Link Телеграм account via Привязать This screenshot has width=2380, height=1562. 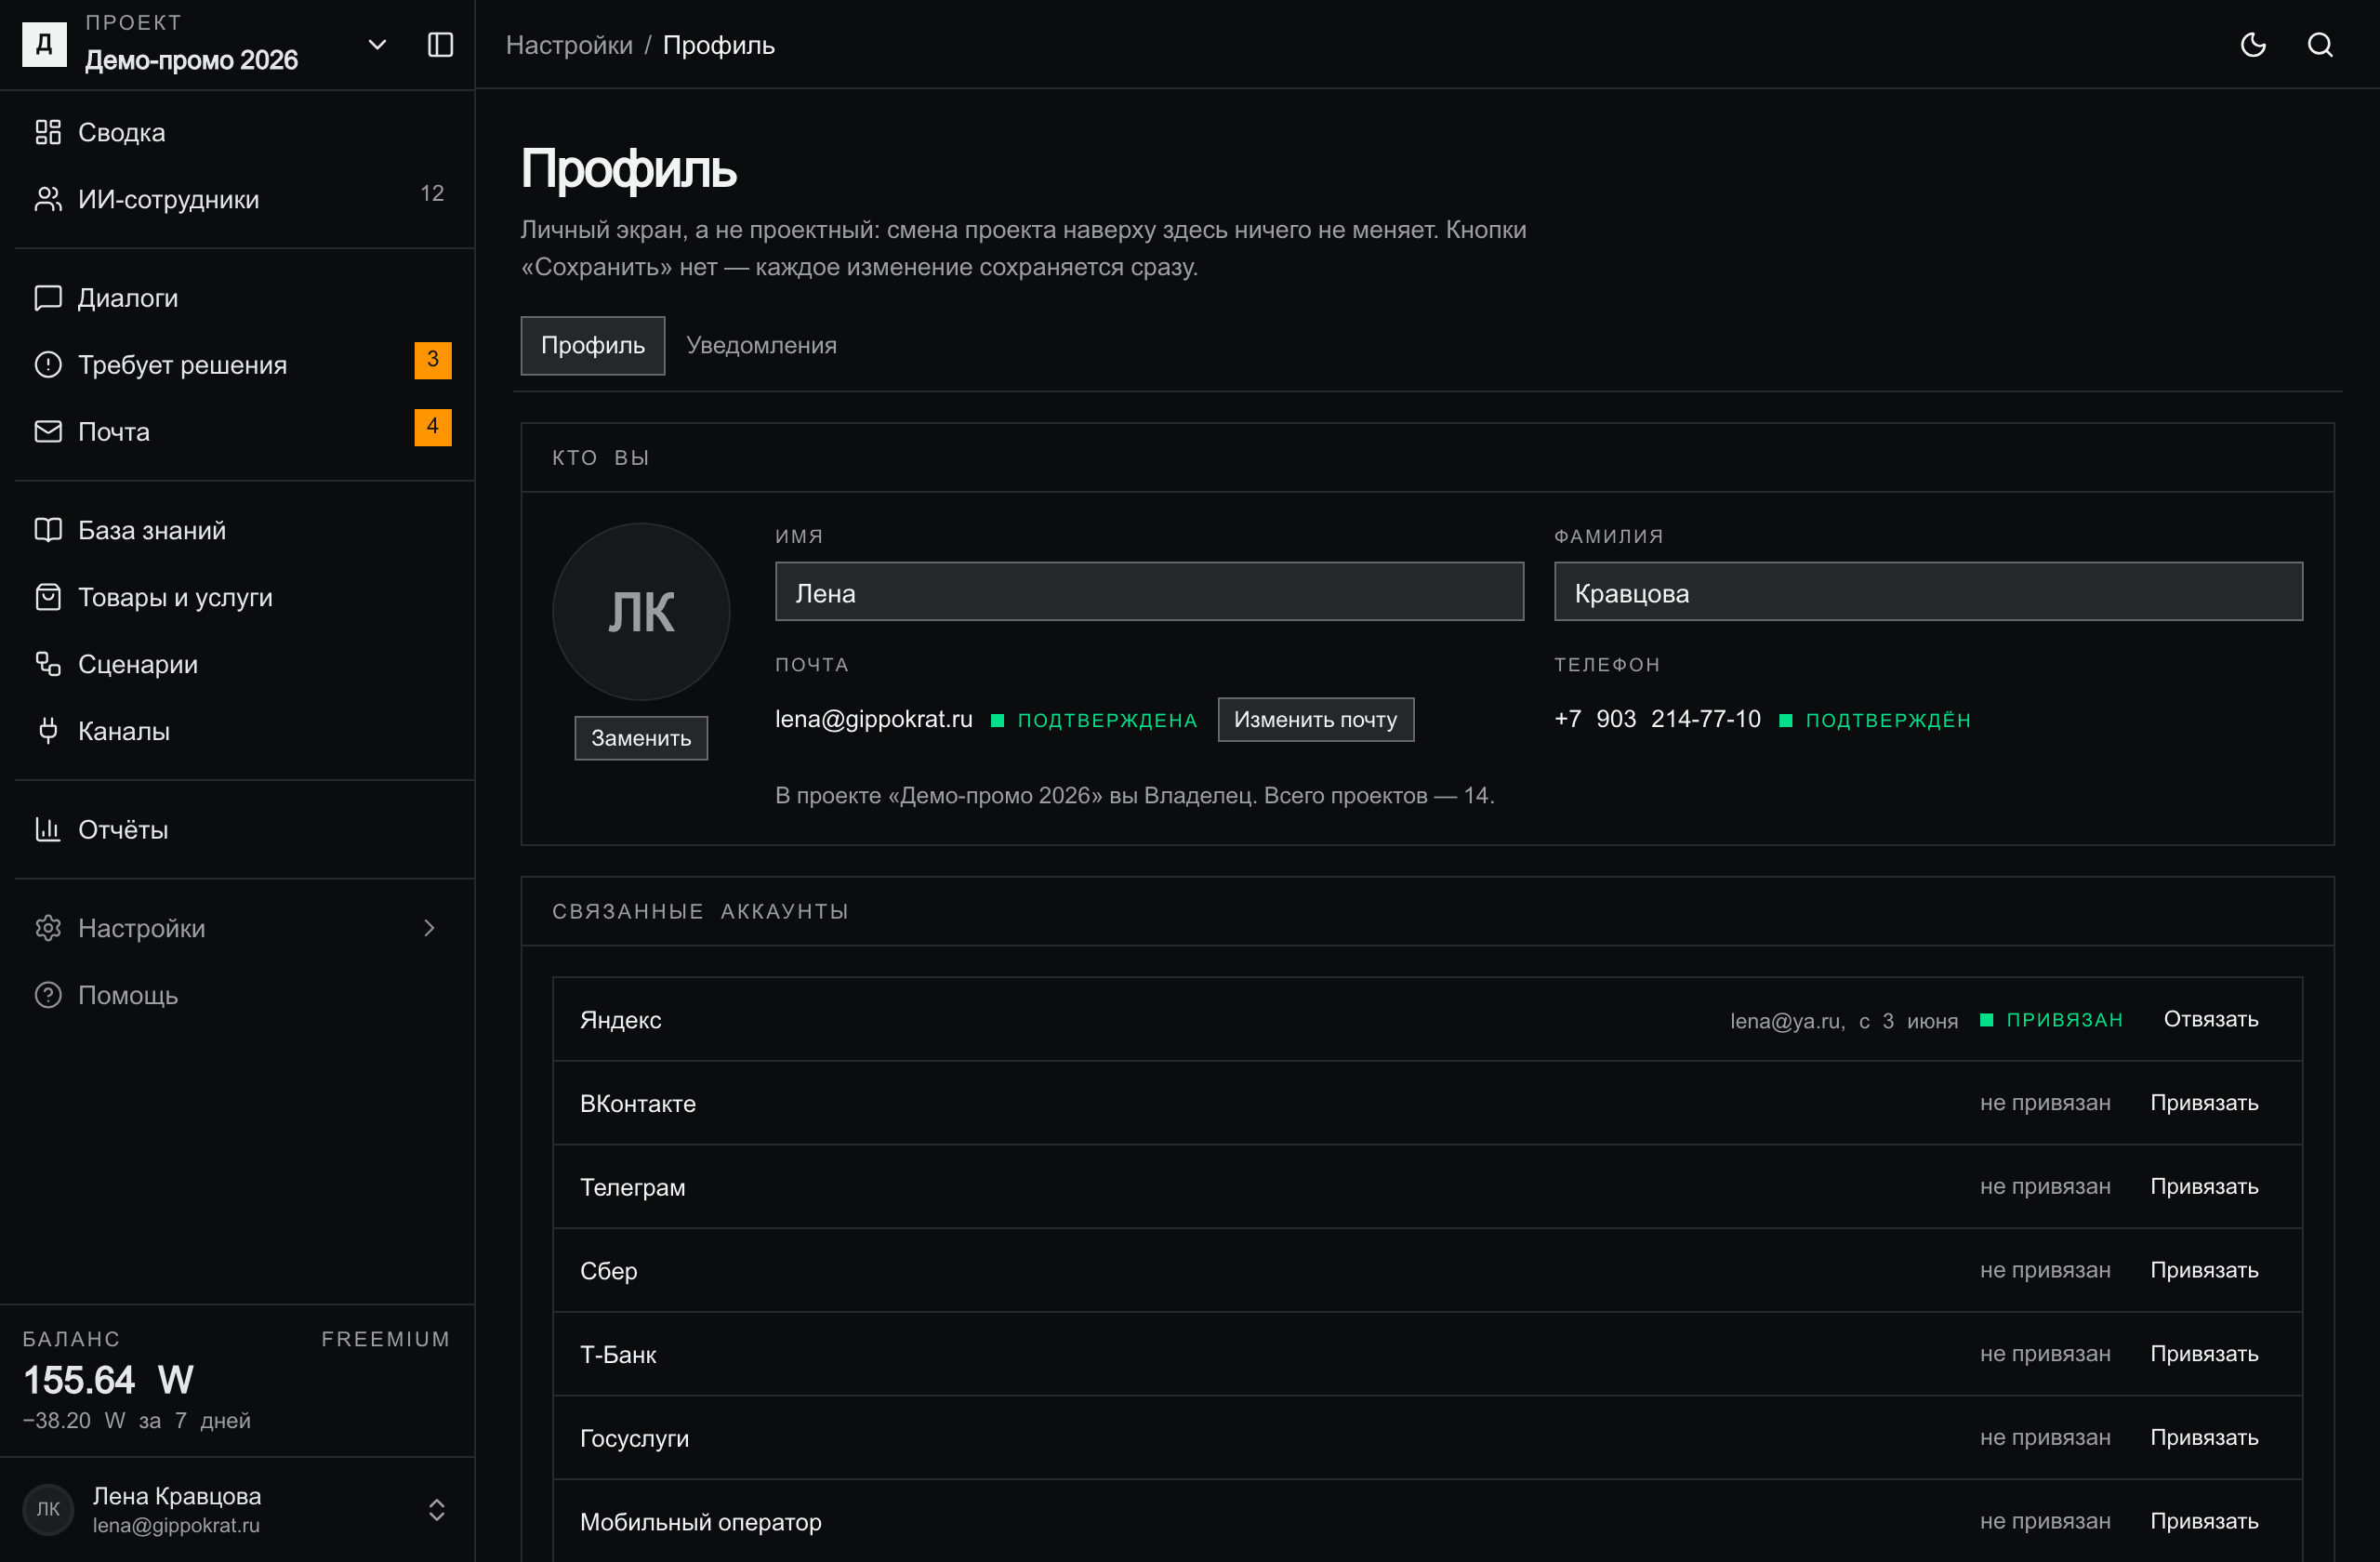(x=2204, y=1187)
